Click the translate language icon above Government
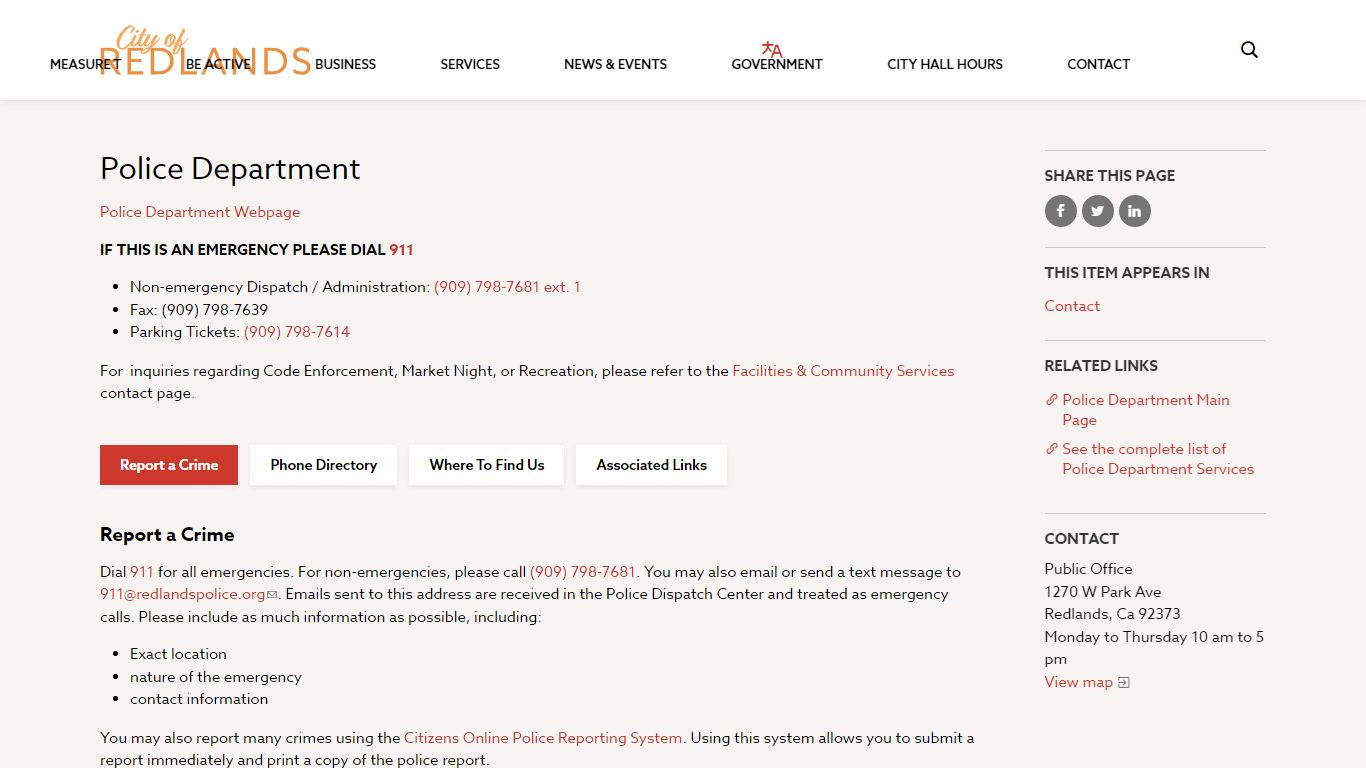This screenshot has width=1366, height=768. click(x=772, y=49)
